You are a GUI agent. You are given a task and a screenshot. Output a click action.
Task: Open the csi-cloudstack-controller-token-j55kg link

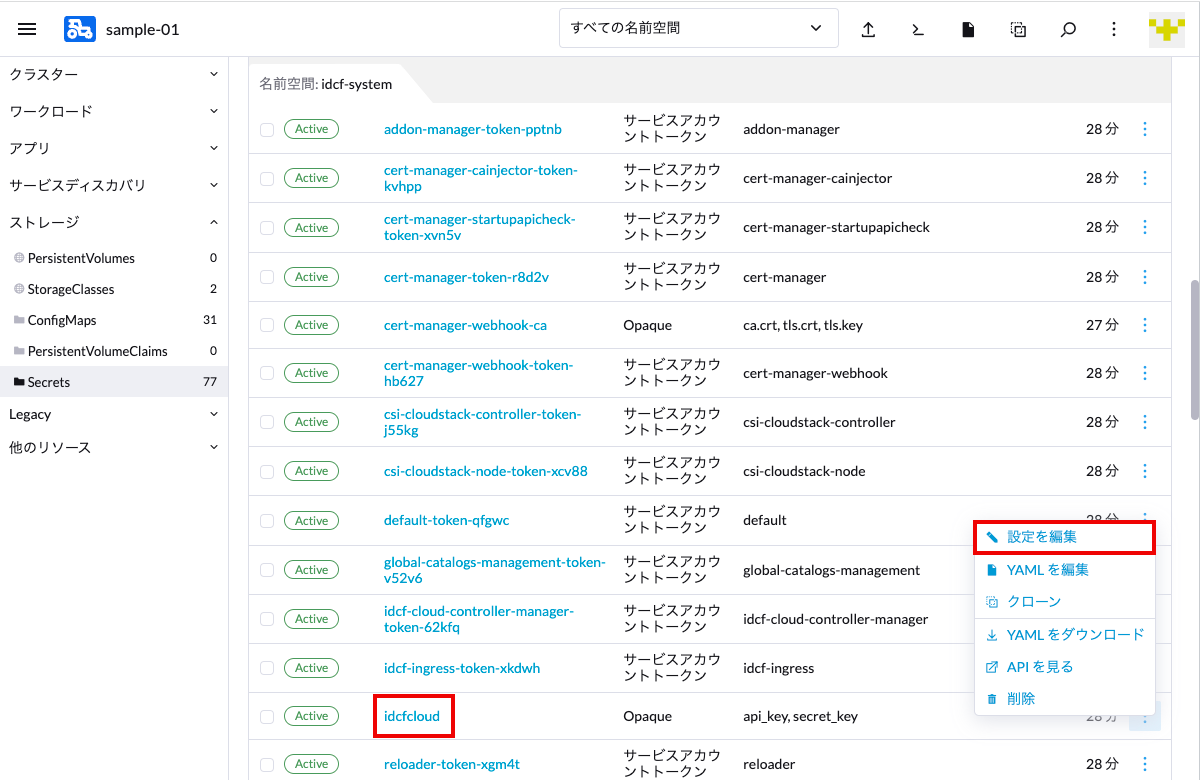[x=483, y=422]
